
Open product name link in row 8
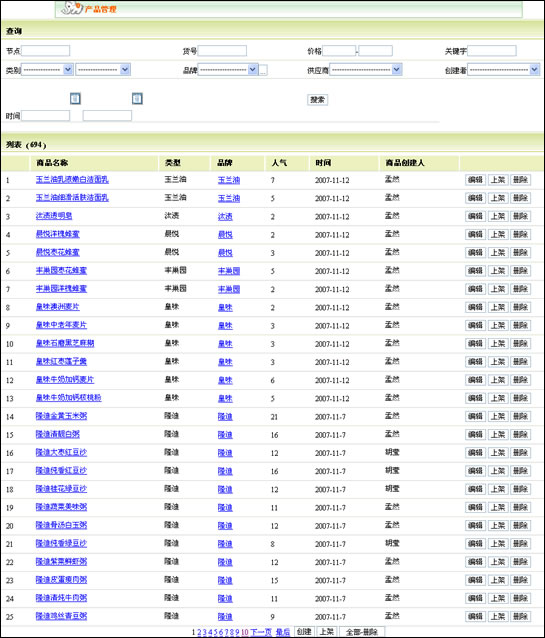pyautogui.click(x=57, y=307)
